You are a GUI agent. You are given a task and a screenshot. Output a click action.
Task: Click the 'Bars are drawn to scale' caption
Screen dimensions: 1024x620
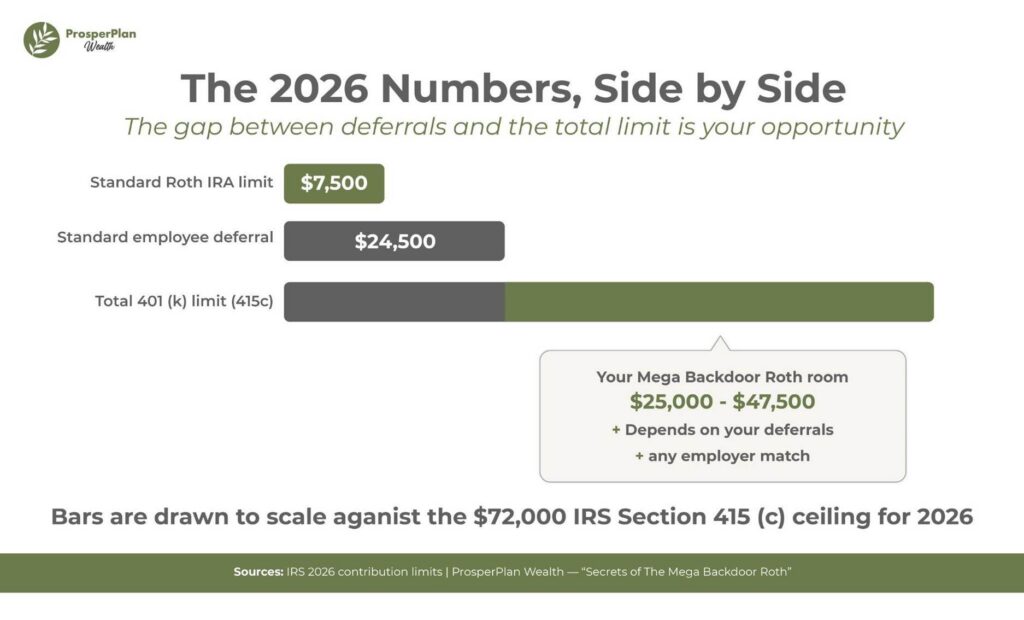click(512, 517)
